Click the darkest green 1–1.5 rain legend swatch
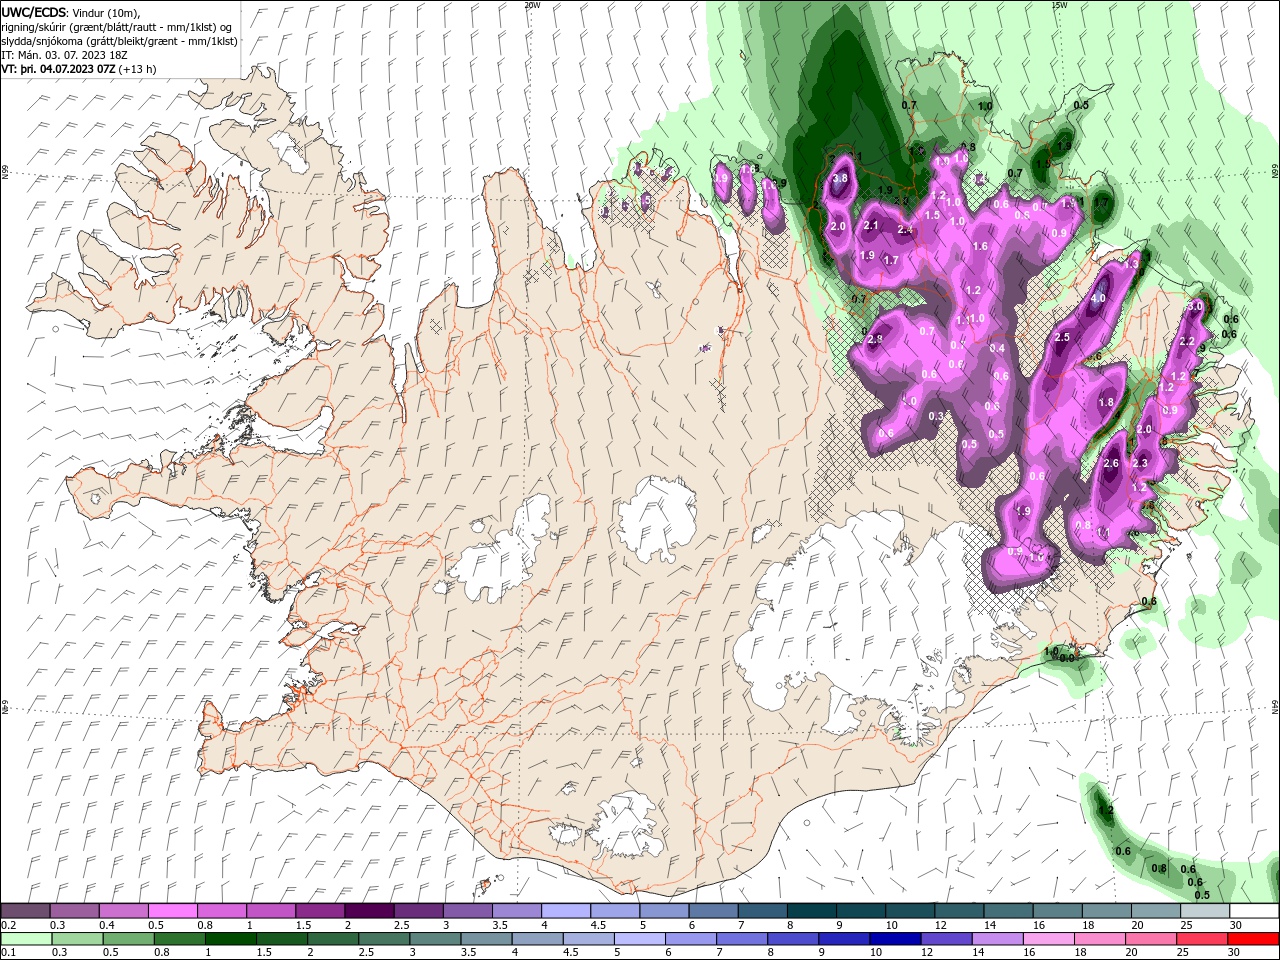 point(230,939)
